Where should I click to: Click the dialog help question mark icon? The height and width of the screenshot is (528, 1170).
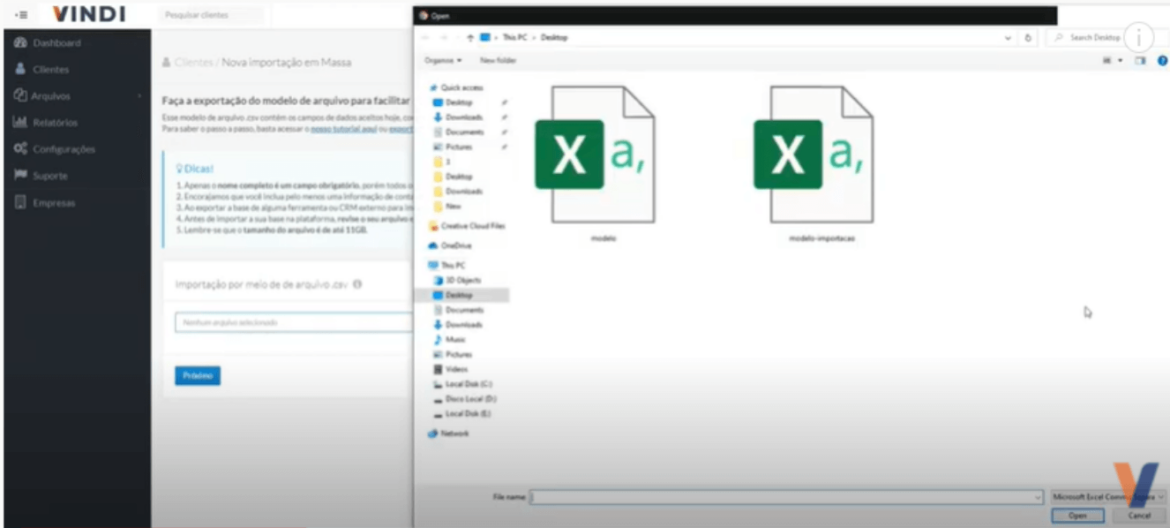(1162, 61)
